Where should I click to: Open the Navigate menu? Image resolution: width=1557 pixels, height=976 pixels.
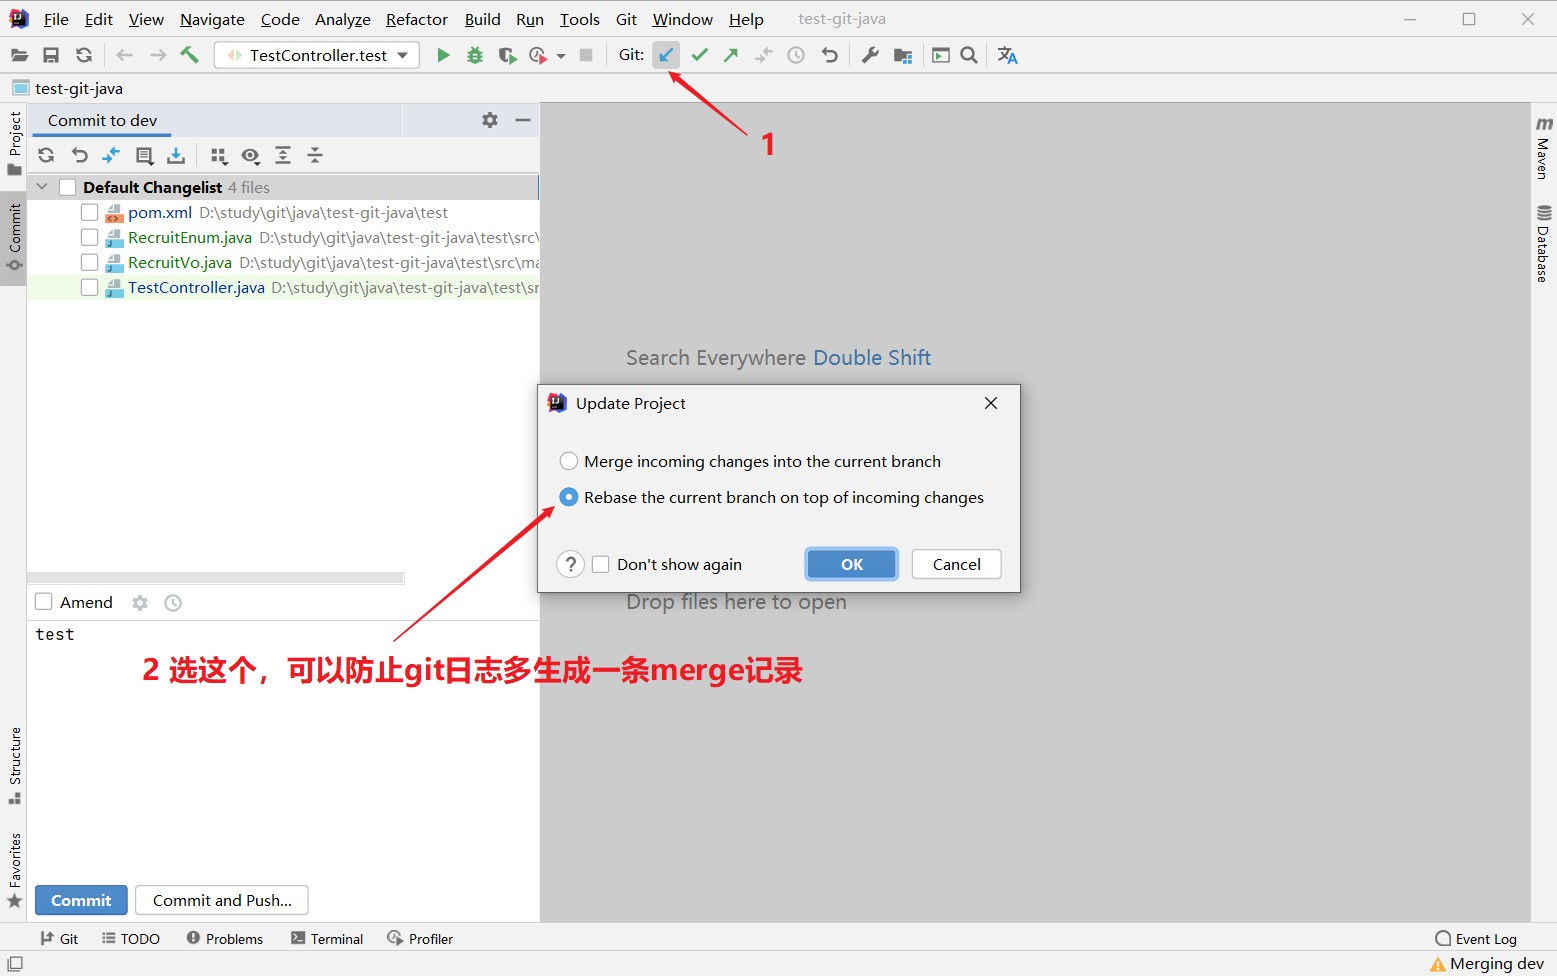pyautogui.click(x=212, y=19)
